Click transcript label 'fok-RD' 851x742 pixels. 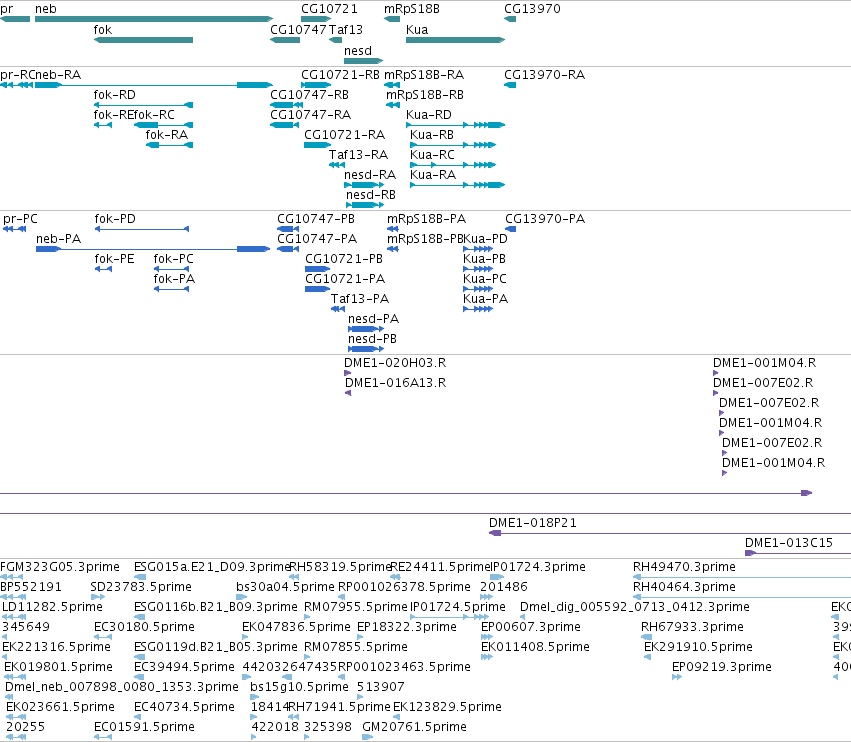[115, 94]
